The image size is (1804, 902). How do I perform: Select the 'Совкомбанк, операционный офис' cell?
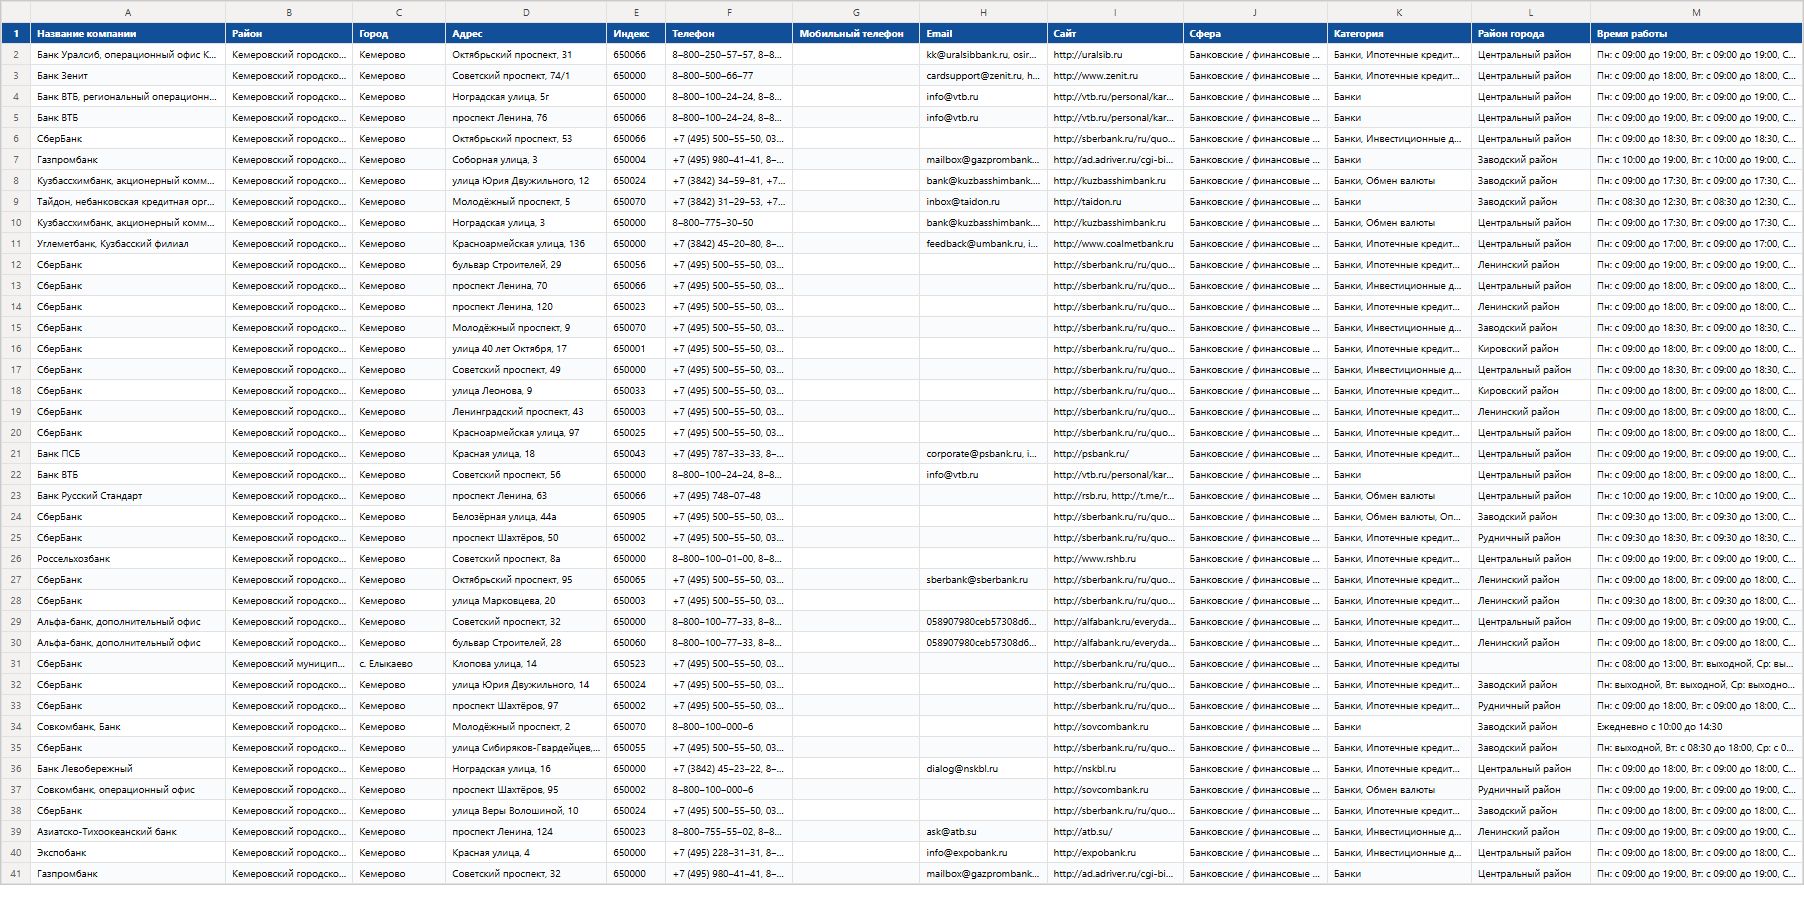tap(128, 790)
